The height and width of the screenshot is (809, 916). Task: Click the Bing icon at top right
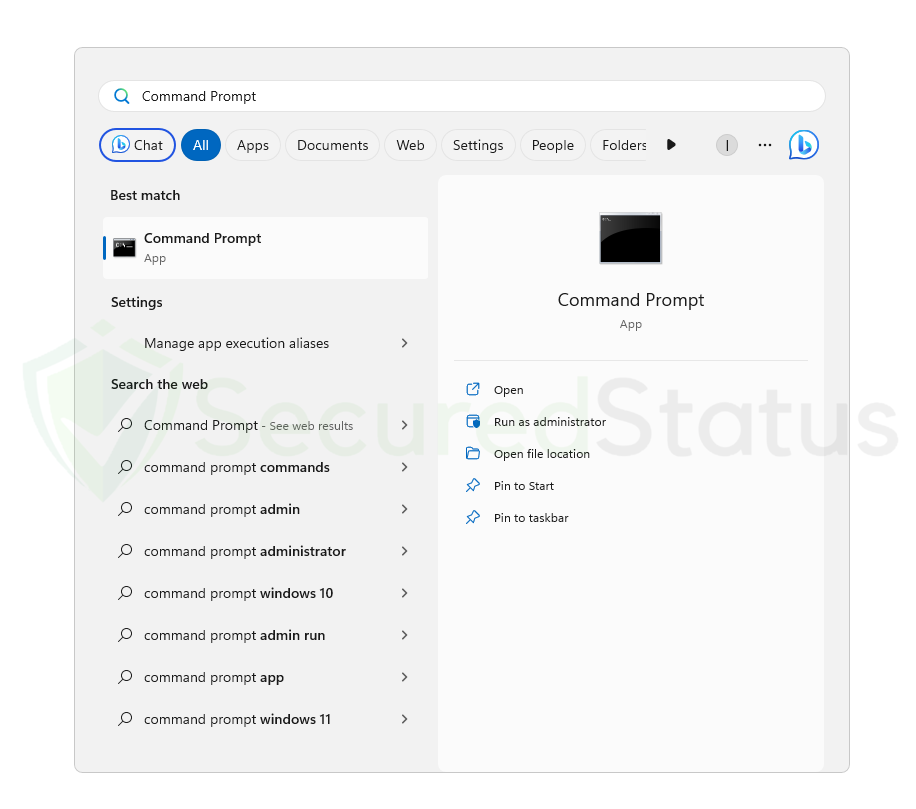click(x=803, y=145)
